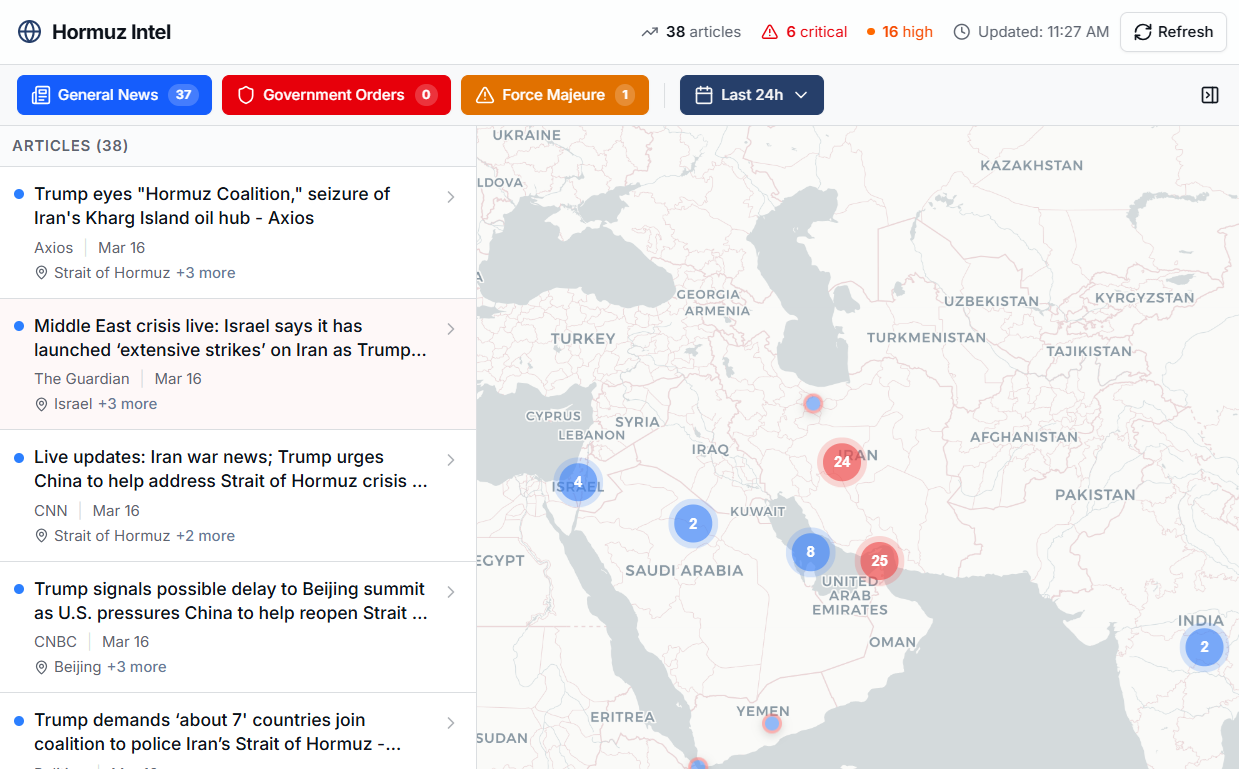Image resolution: width=1239 pixels, height=769 pixels.
Task: Click the critical alerts warning triangle icon
Action: pyautogui.click(x=770, y=32)
